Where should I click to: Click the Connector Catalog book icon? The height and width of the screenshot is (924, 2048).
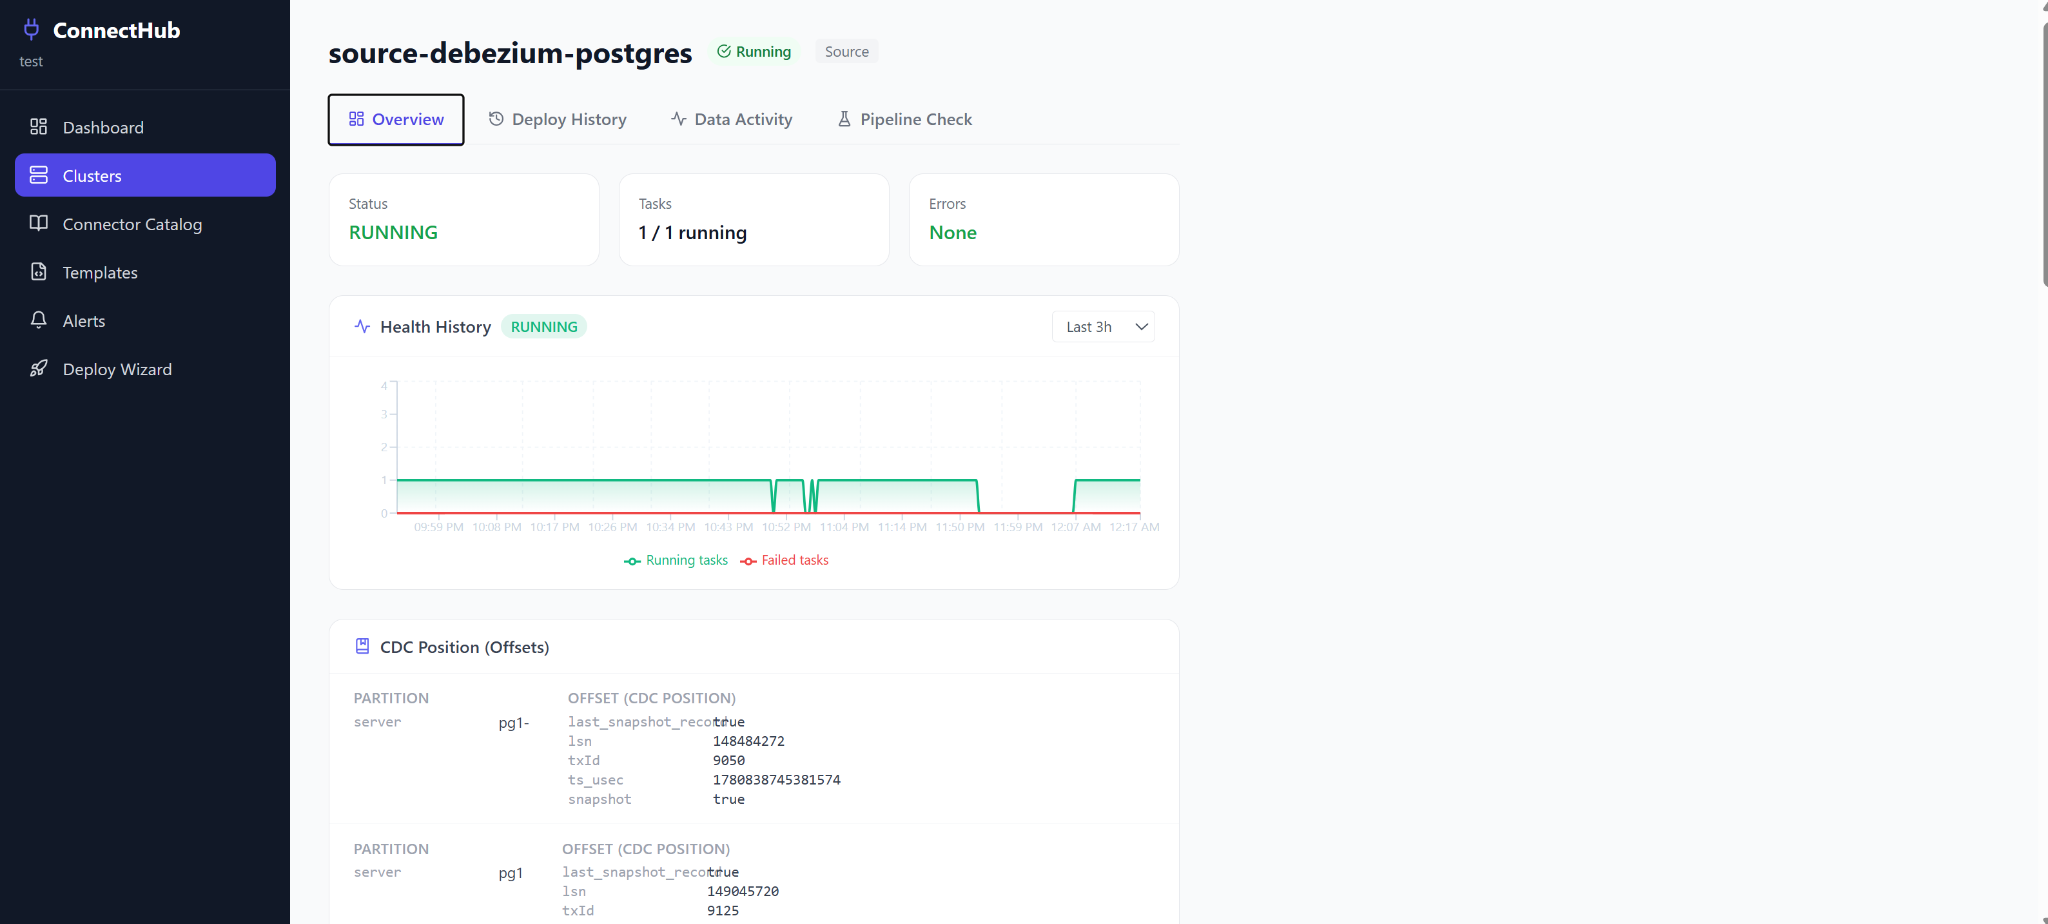(x=39, y=223)
